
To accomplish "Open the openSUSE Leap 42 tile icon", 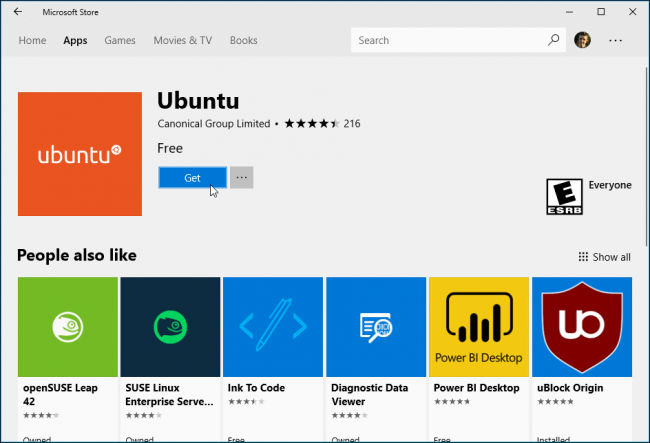I will [x=68, y=327].
